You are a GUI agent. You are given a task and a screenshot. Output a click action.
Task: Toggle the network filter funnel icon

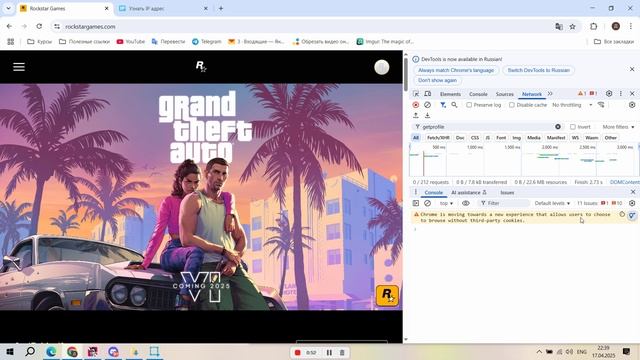point(443,105)
